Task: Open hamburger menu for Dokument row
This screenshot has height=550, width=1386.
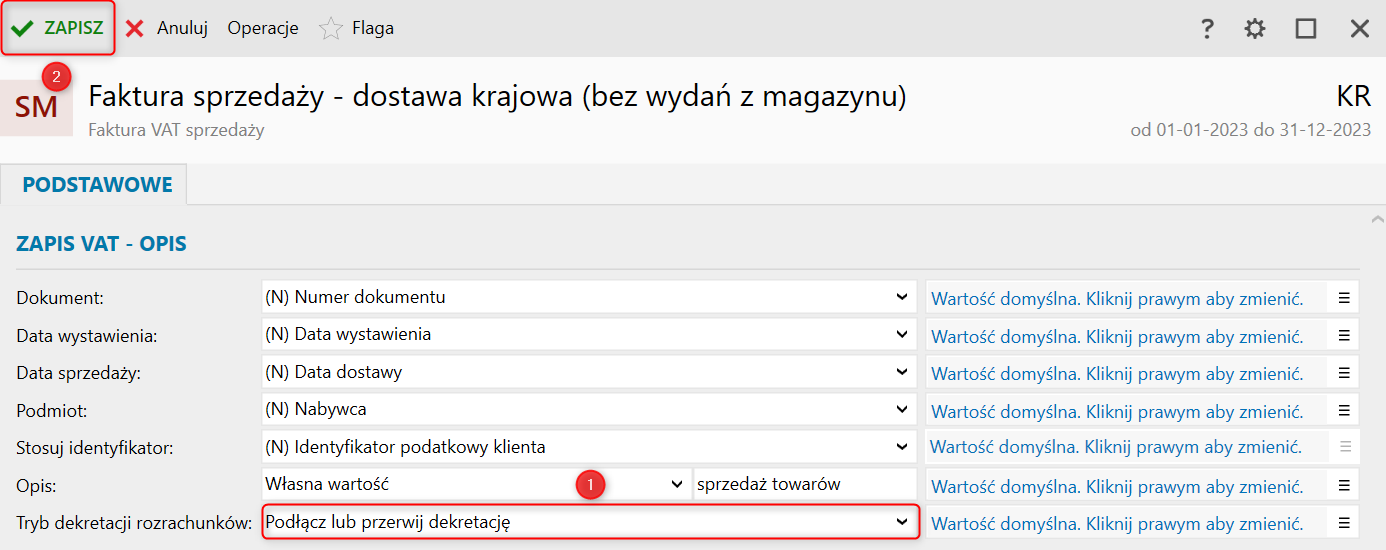Action: pyautogui.click(x=1344, y=298)
